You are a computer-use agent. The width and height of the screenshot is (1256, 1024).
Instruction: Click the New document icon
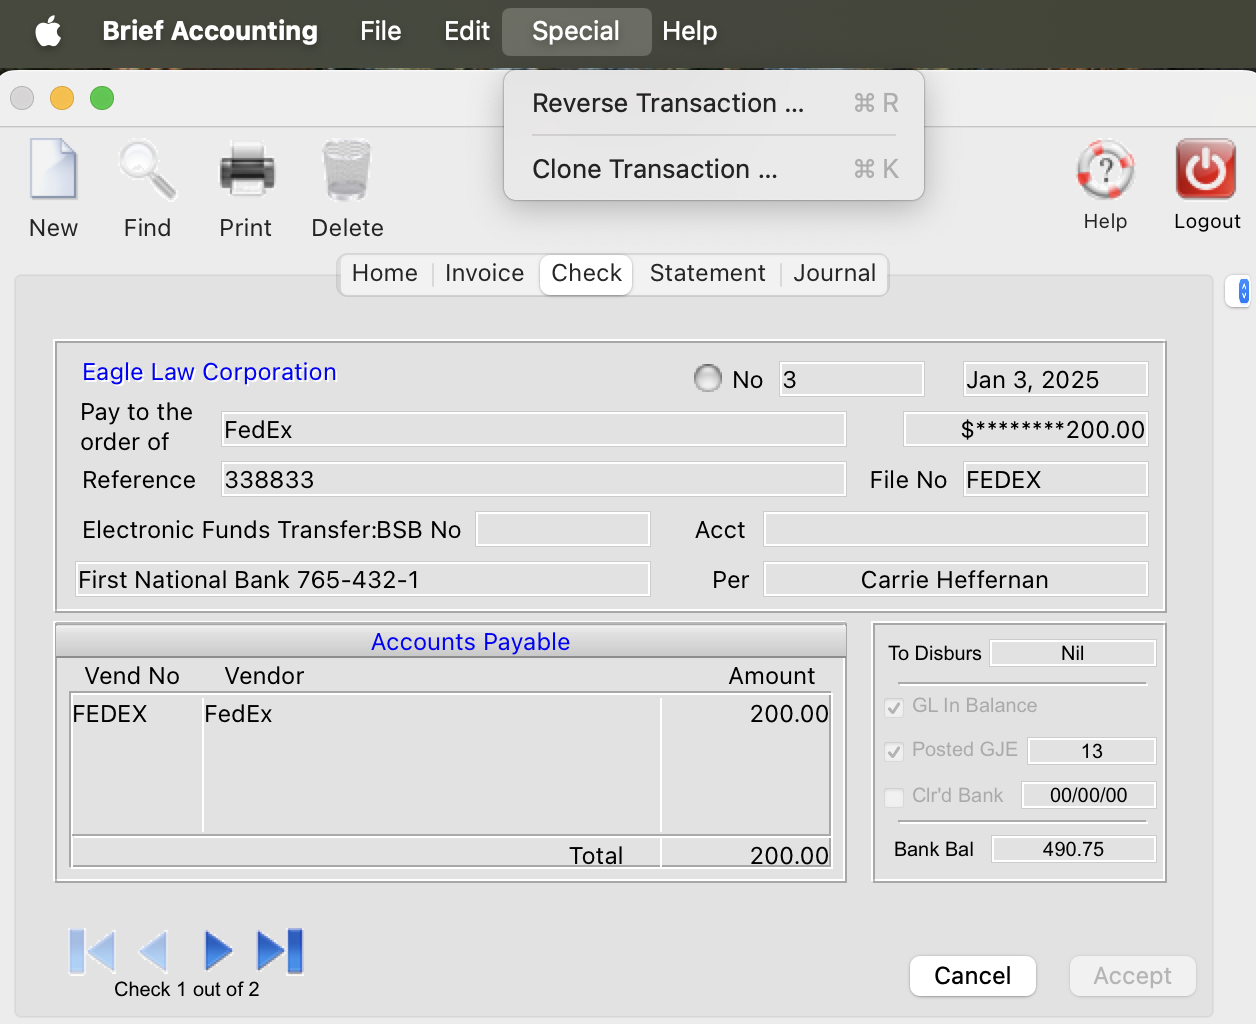53,169
